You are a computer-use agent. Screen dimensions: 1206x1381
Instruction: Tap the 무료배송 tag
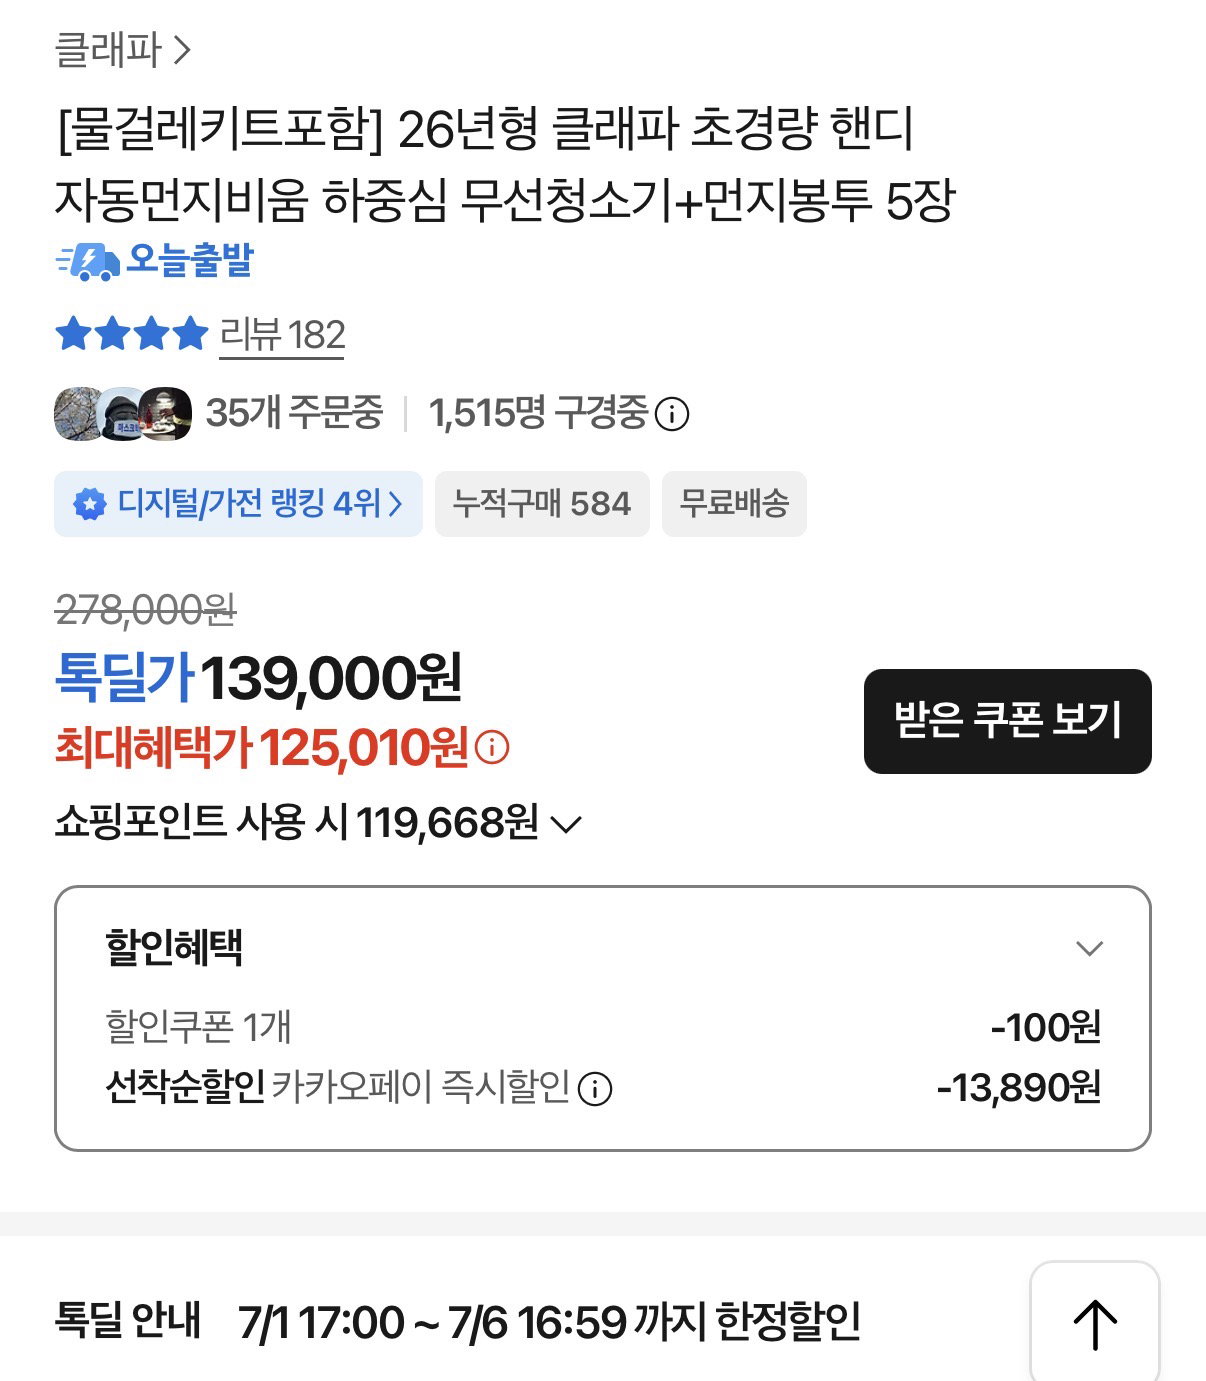(x=734, y=503)
